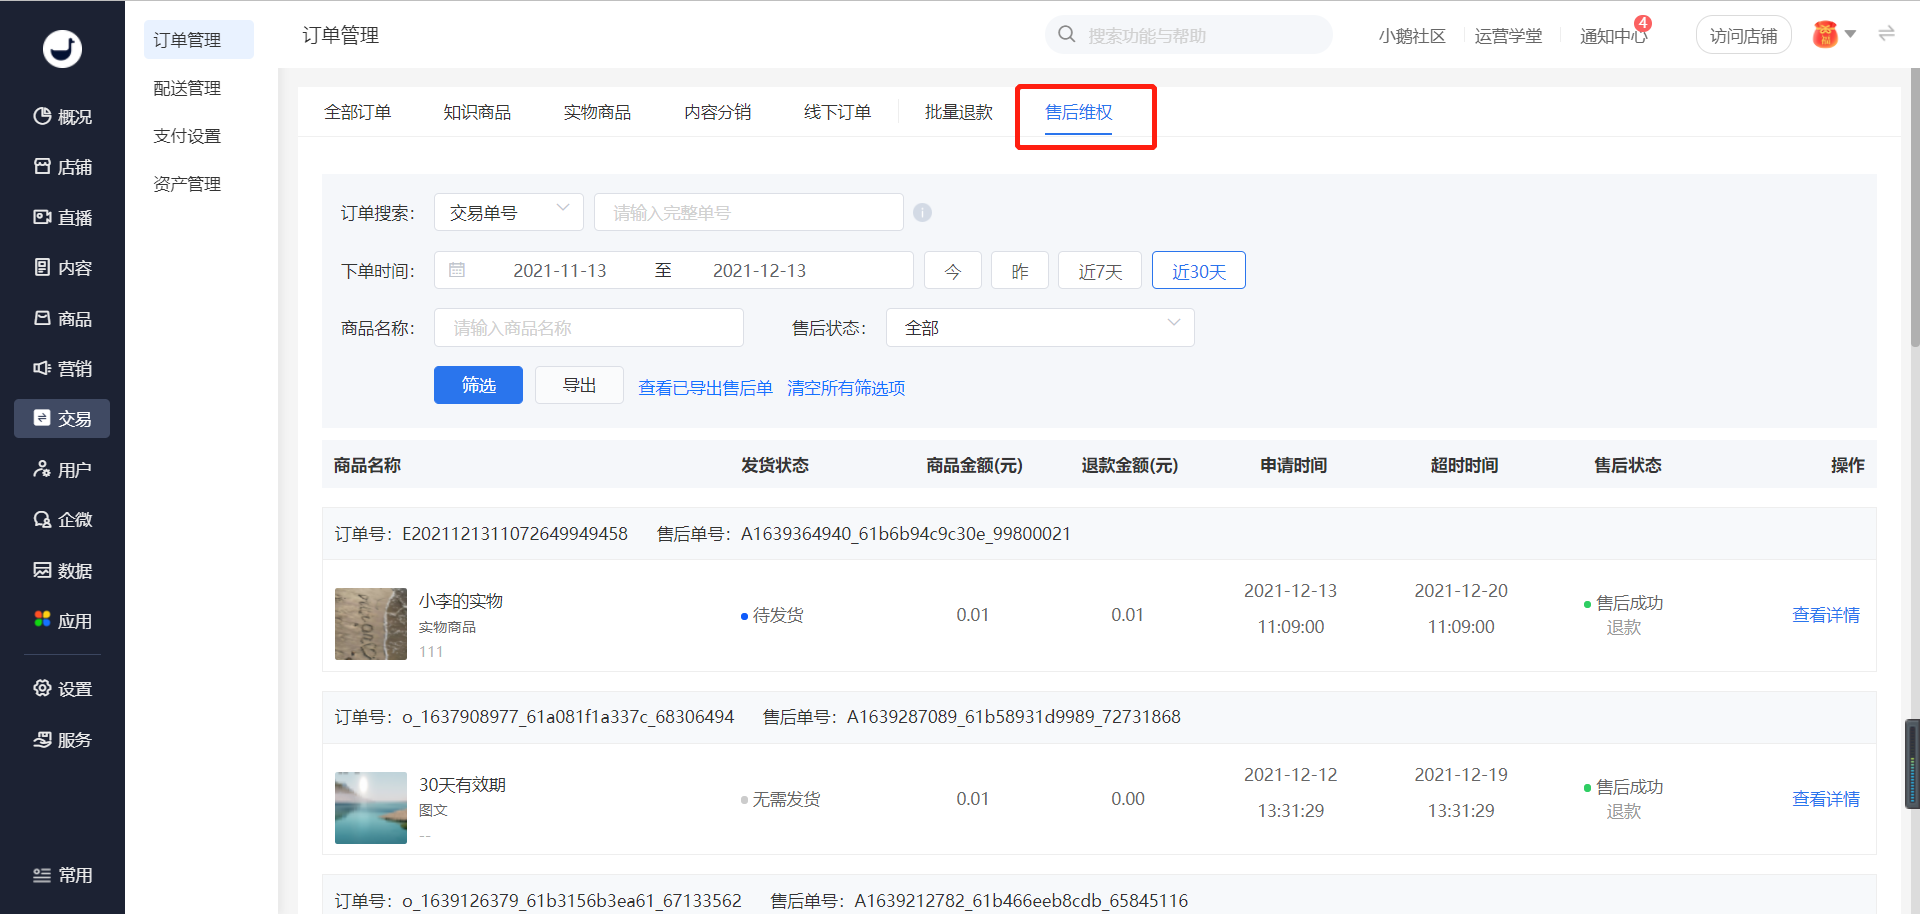Select the 今 today date option

[952, 271]
